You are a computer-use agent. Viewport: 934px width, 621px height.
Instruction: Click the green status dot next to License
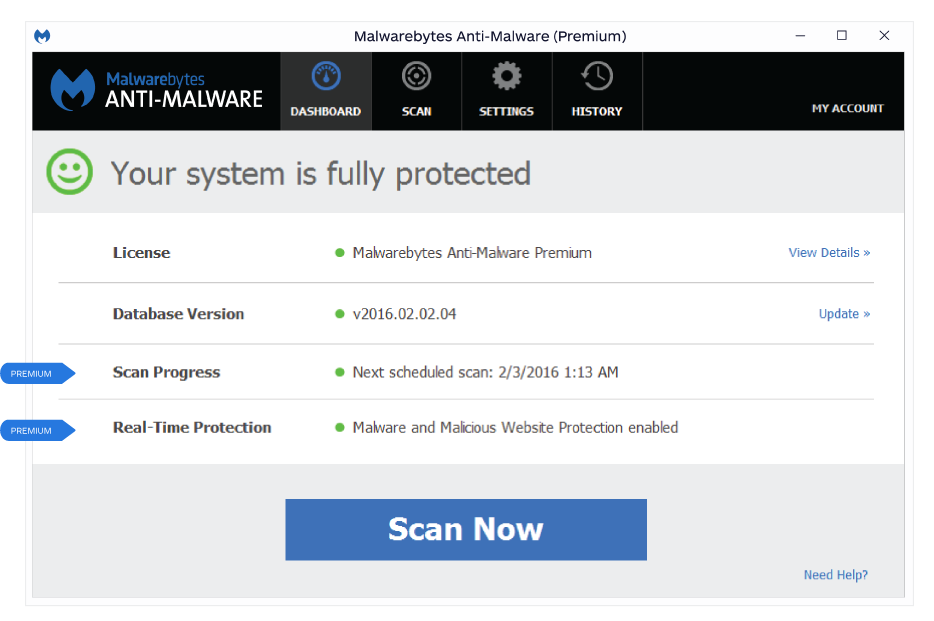click(340, 253)
